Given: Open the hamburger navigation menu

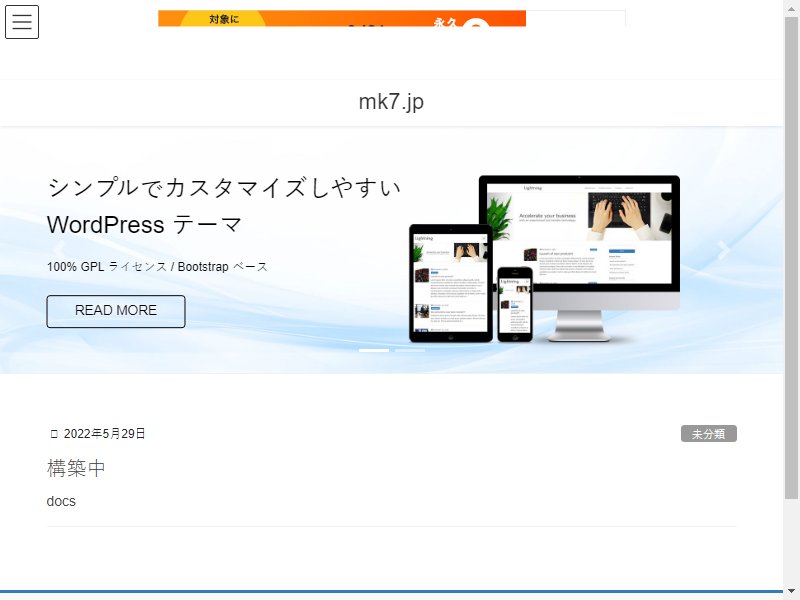Looking at the screenshot, I should [22, 22].
